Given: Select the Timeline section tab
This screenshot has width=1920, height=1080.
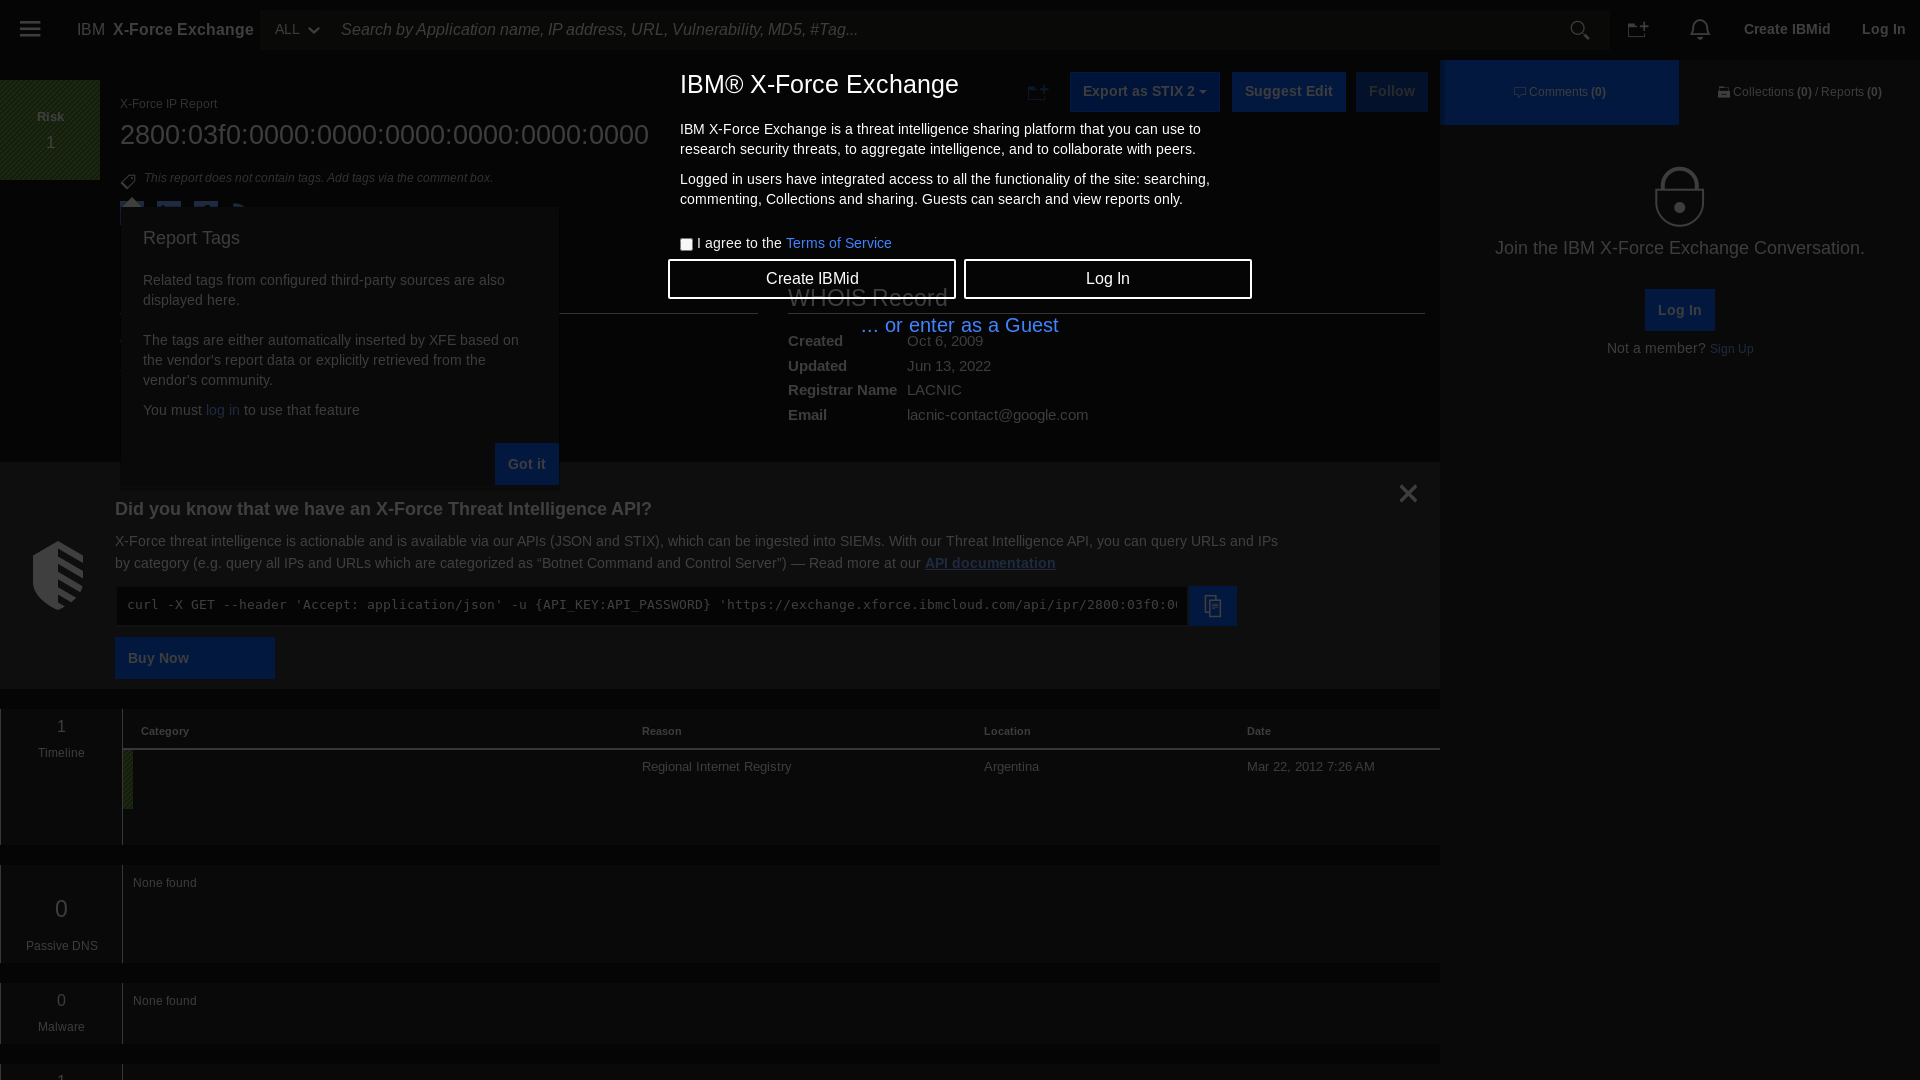Looking at the screenshot, I should click(x=61, y=777).
